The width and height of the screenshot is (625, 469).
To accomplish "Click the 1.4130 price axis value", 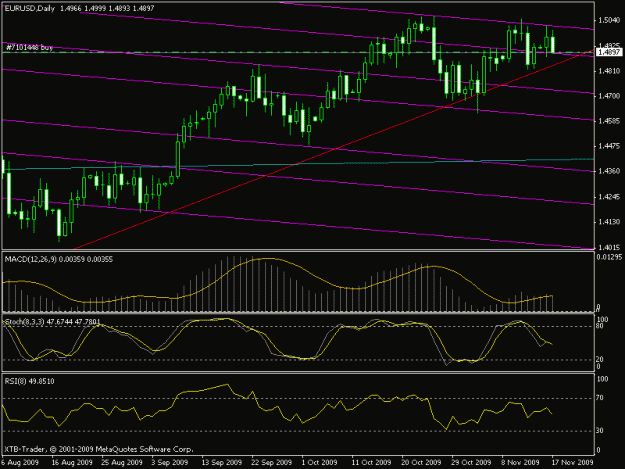I will click(x=609, y=222).
